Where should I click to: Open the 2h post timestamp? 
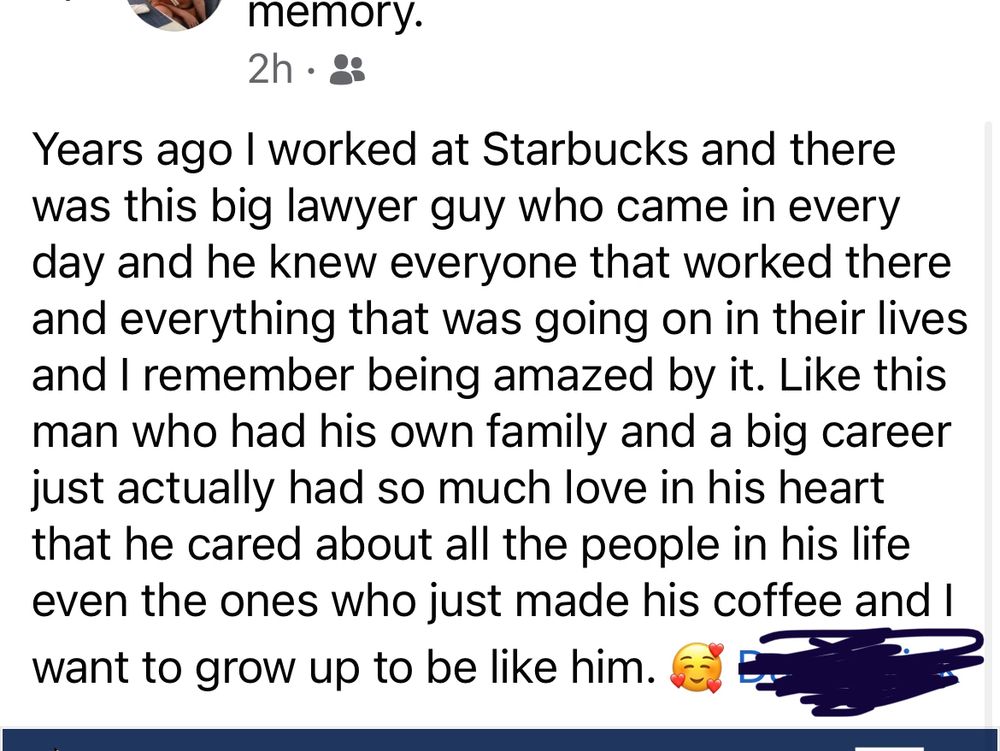tap(270, 69)
